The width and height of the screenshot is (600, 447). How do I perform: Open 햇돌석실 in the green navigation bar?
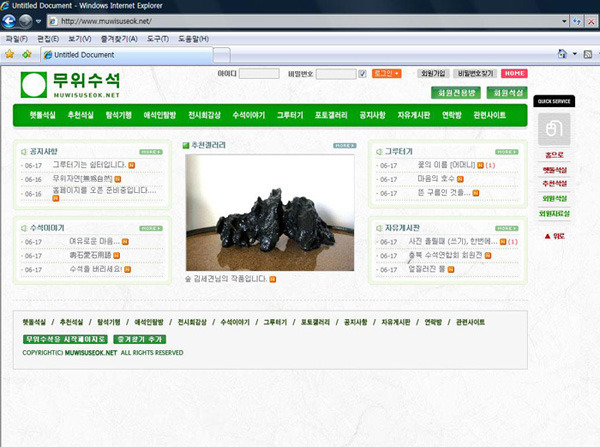tap(42, 115)
